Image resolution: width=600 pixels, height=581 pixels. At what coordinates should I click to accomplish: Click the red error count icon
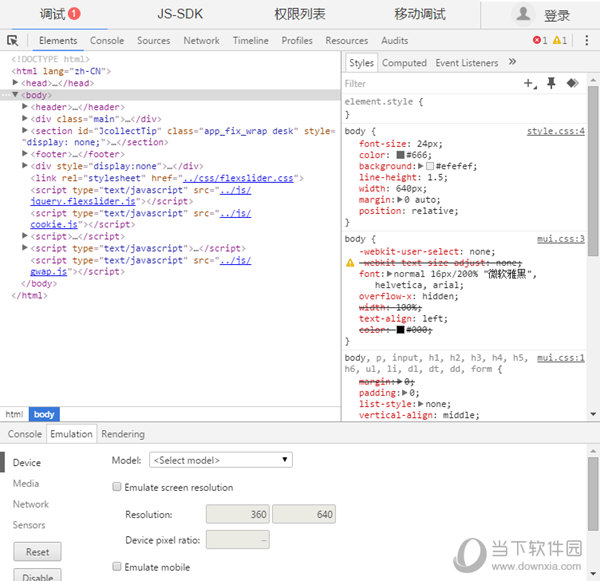pyautogui.click(x=536, y=40)
